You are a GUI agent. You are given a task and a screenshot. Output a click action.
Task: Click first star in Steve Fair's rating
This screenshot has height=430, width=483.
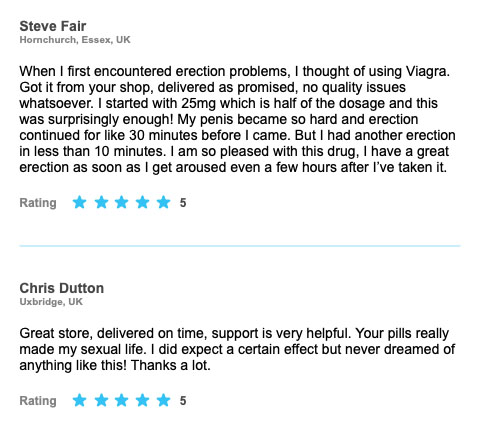pyautogui.click(x=79, y=202)
